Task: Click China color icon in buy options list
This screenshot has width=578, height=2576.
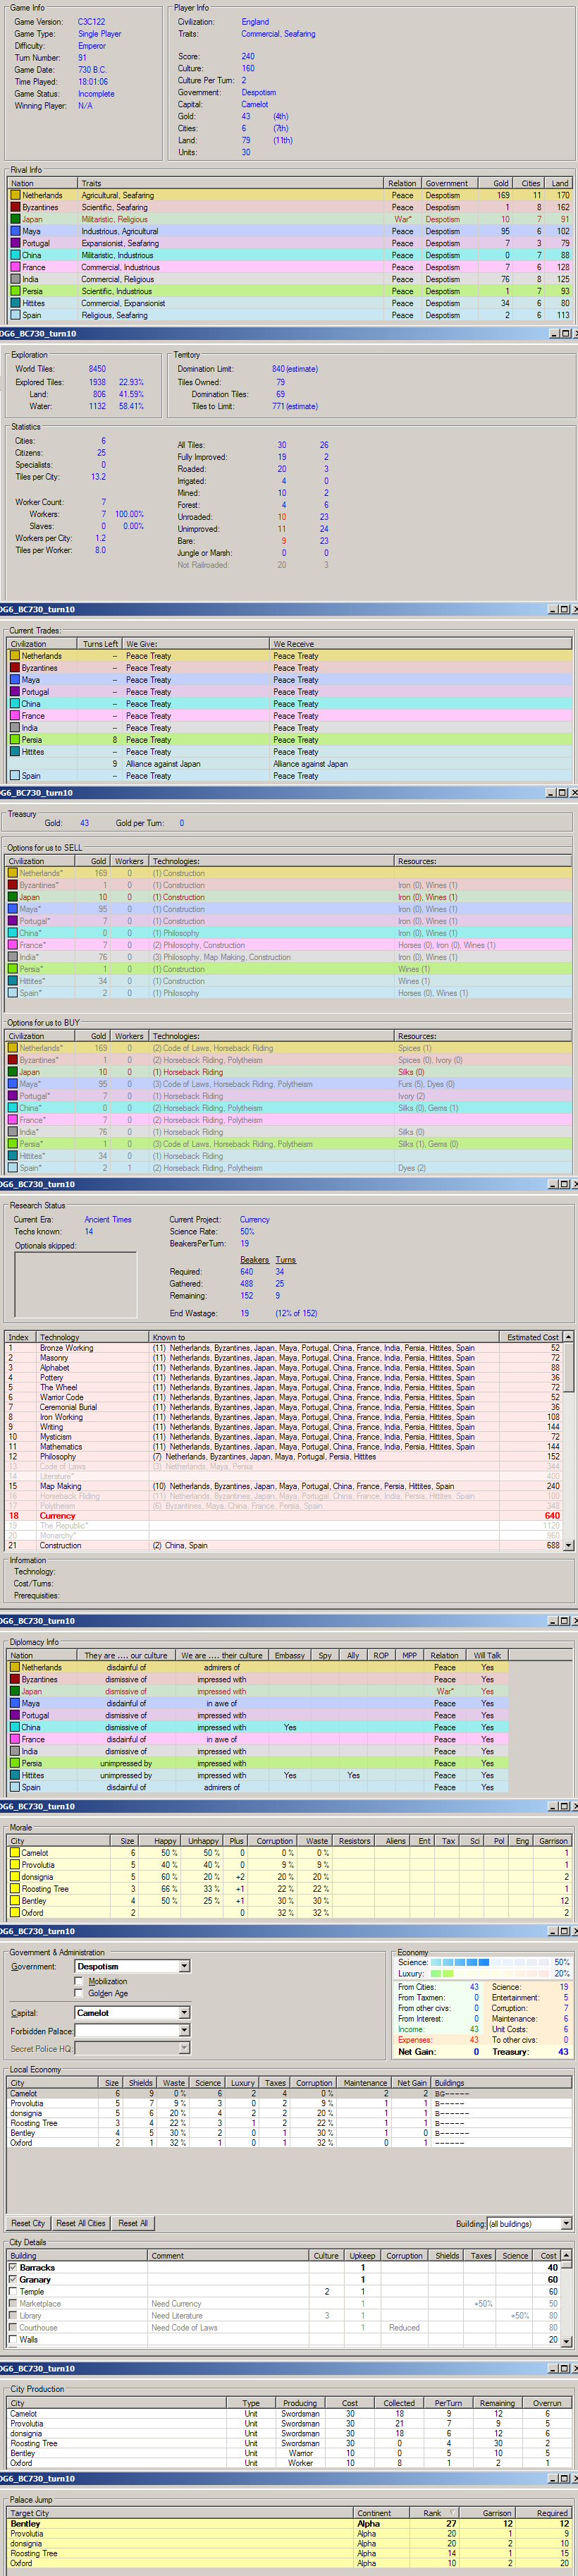Action: point(13,1108)
